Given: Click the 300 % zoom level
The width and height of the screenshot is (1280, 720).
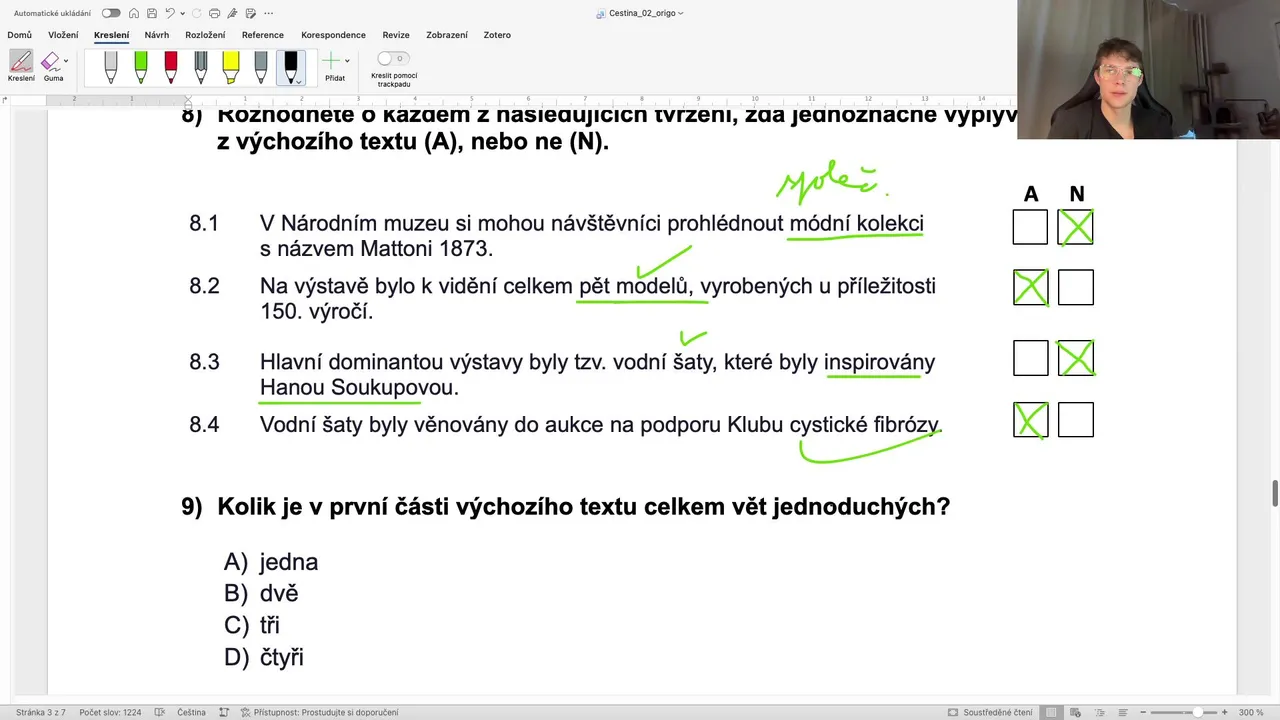Looking at the screenshot, I should point(1252,712).
